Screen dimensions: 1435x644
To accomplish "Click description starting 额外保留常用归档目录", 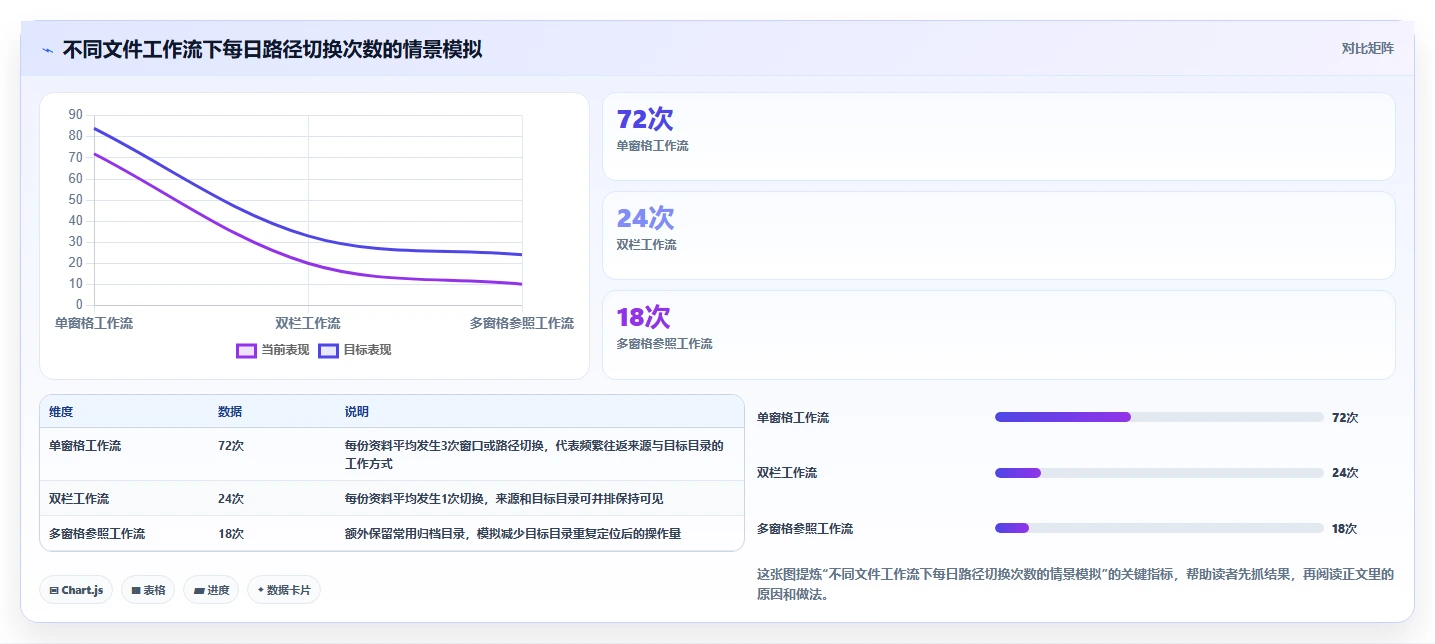I will [x=513, y=534].
